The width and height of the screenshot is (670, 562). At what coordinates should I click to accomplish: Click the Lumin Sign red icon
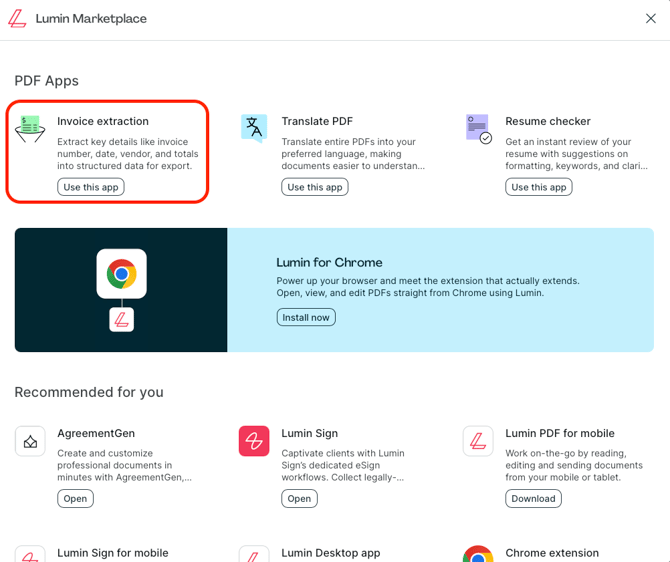254,441
